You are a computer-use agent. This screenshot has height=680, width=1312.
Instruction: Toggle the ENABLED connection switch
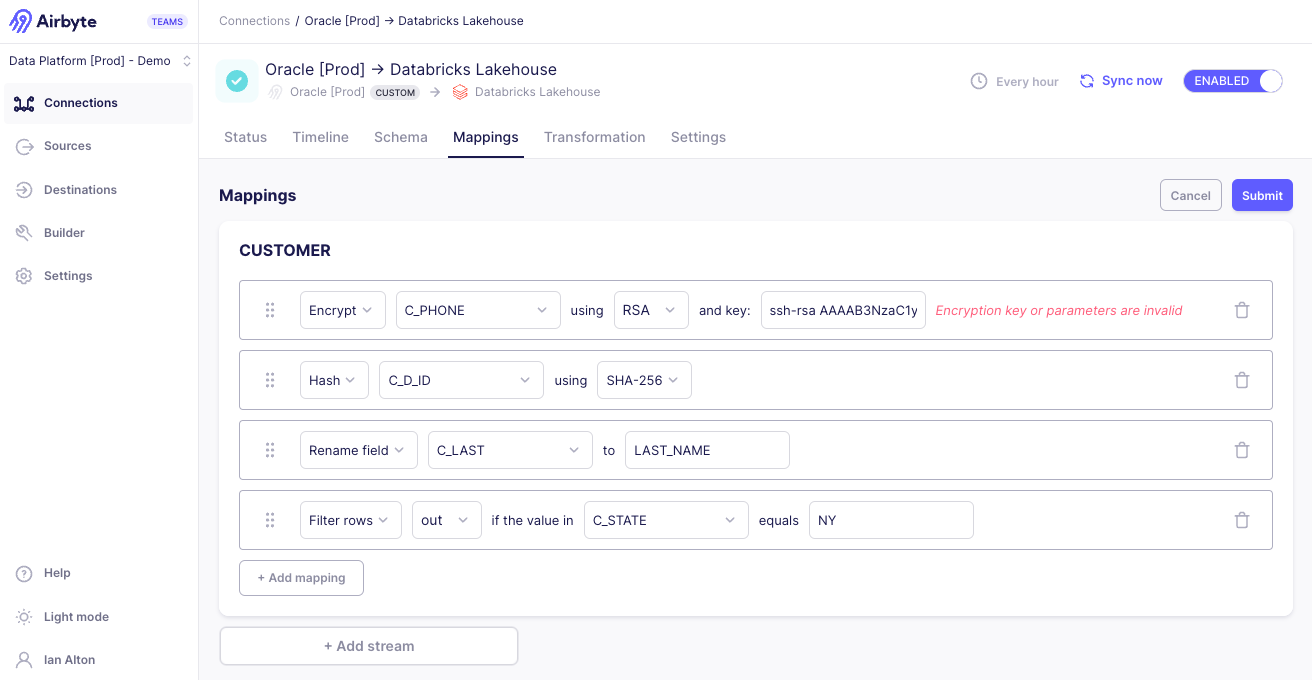[1233, 81]
